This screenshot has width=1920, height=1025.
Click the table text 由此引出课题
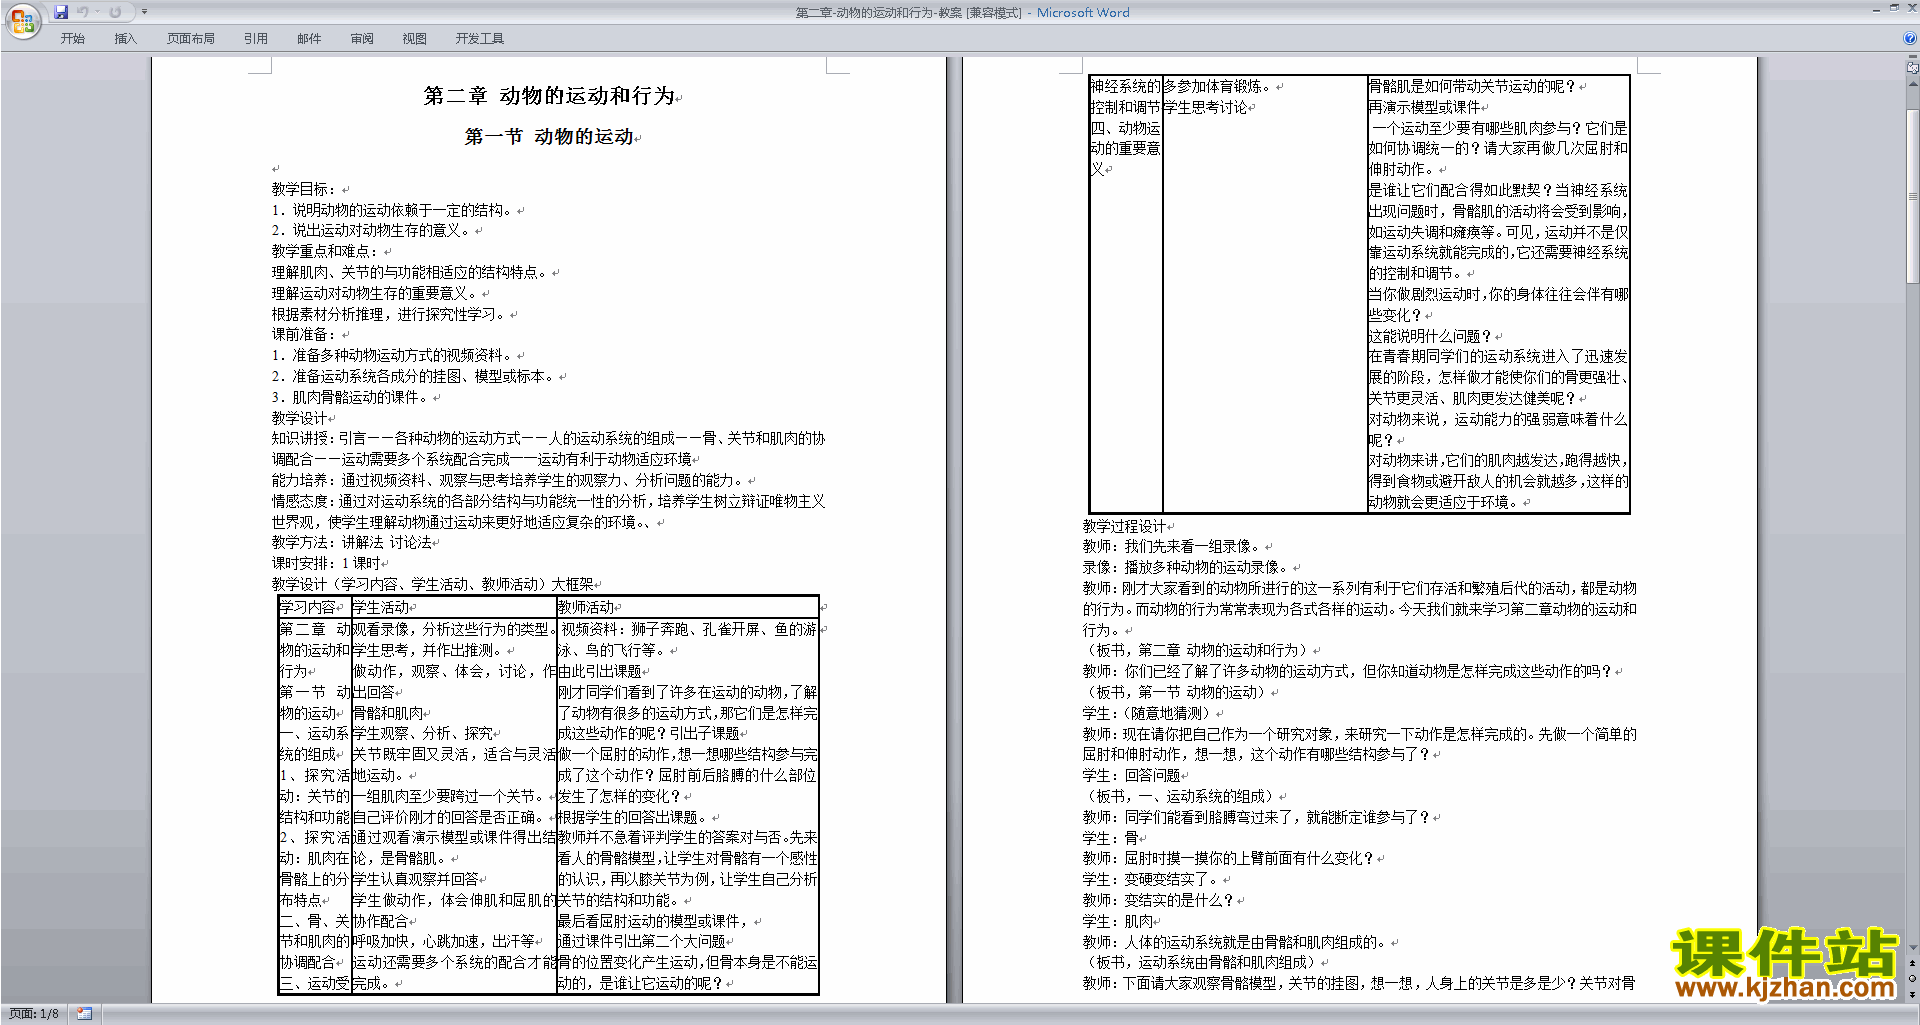[x=599, y=671]
